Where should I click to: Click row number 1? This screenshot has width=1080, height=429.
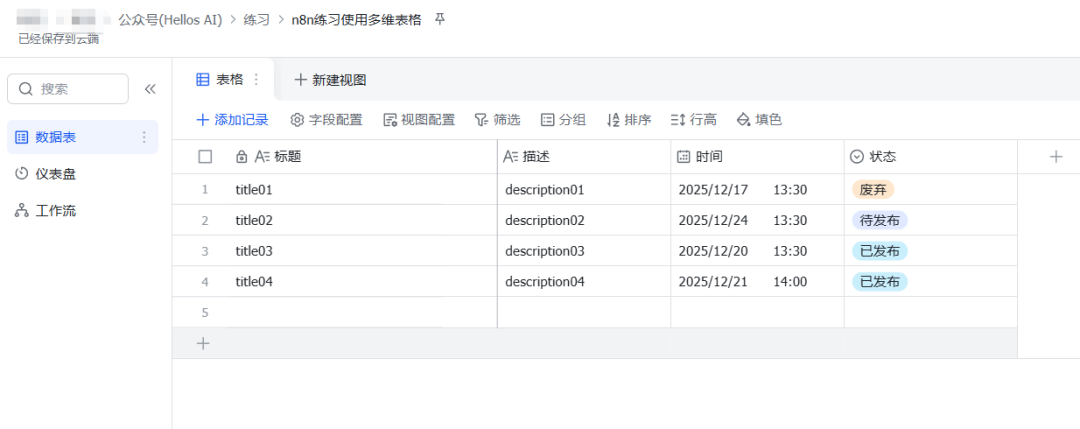tap(205, 189)
